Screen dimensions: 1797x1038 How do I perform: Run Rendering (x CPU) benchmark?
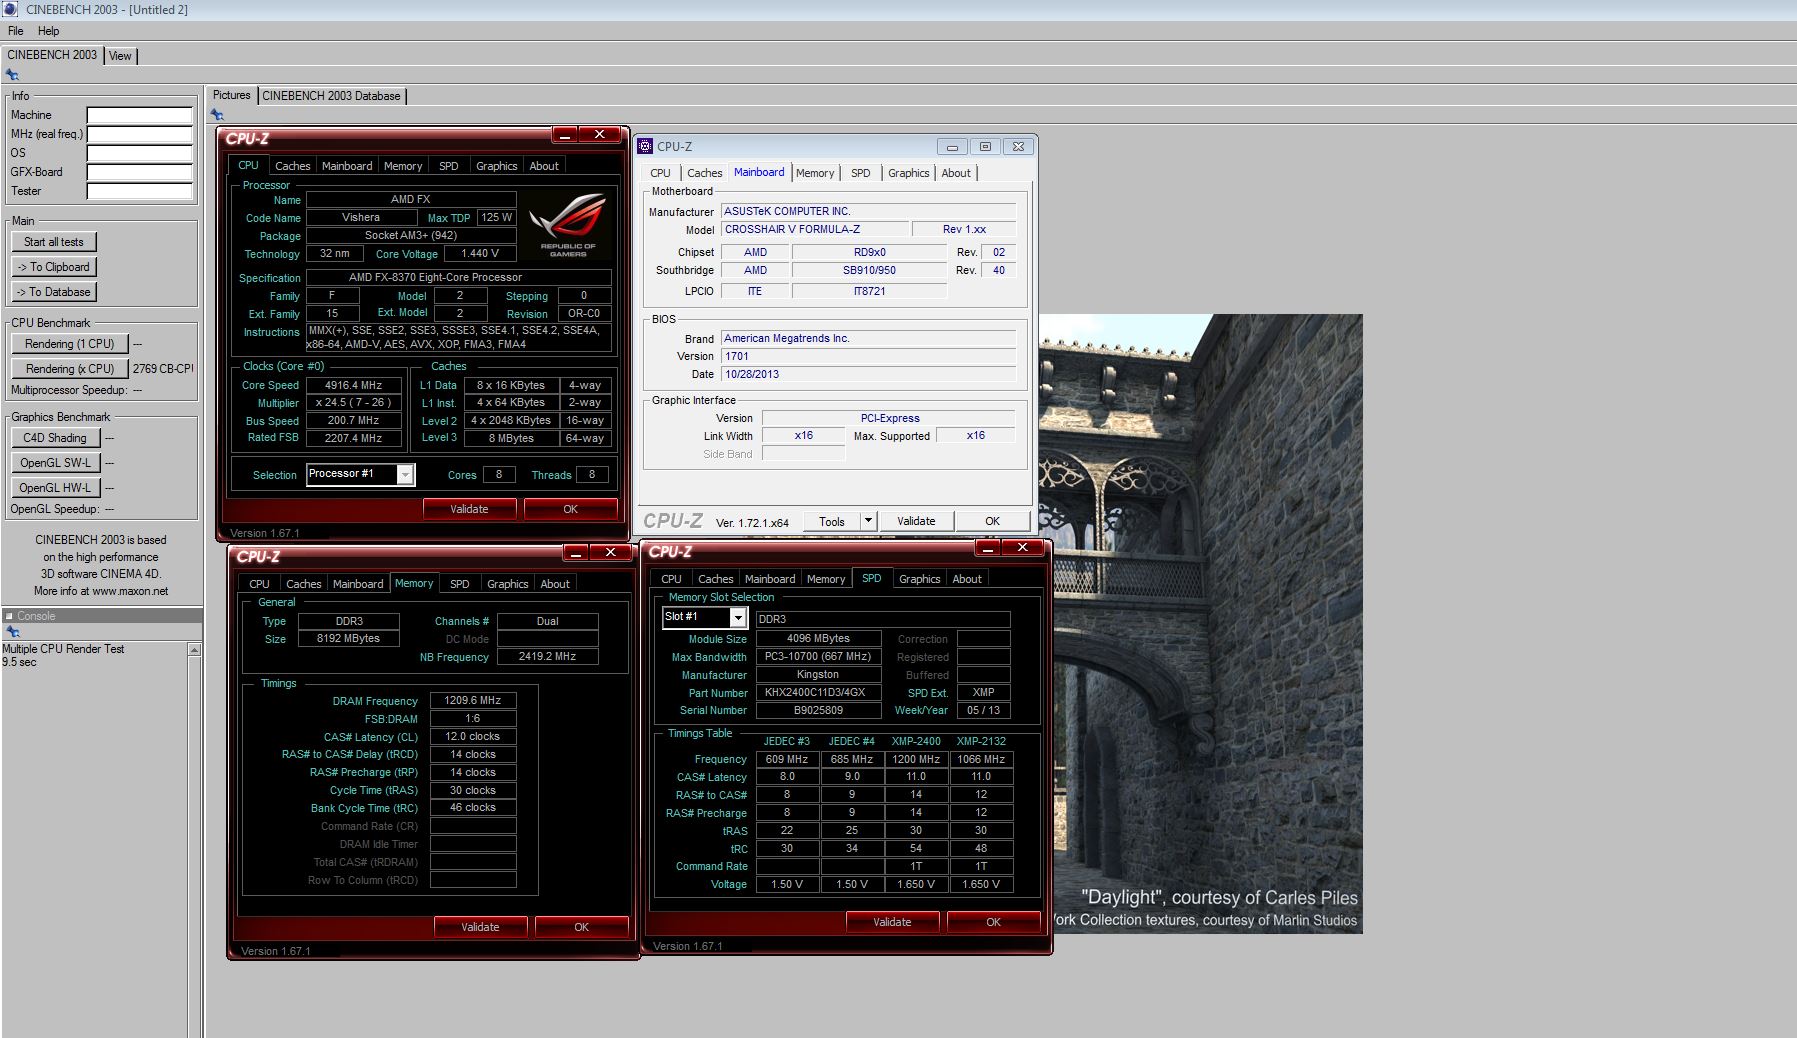(x=70, y=369)
